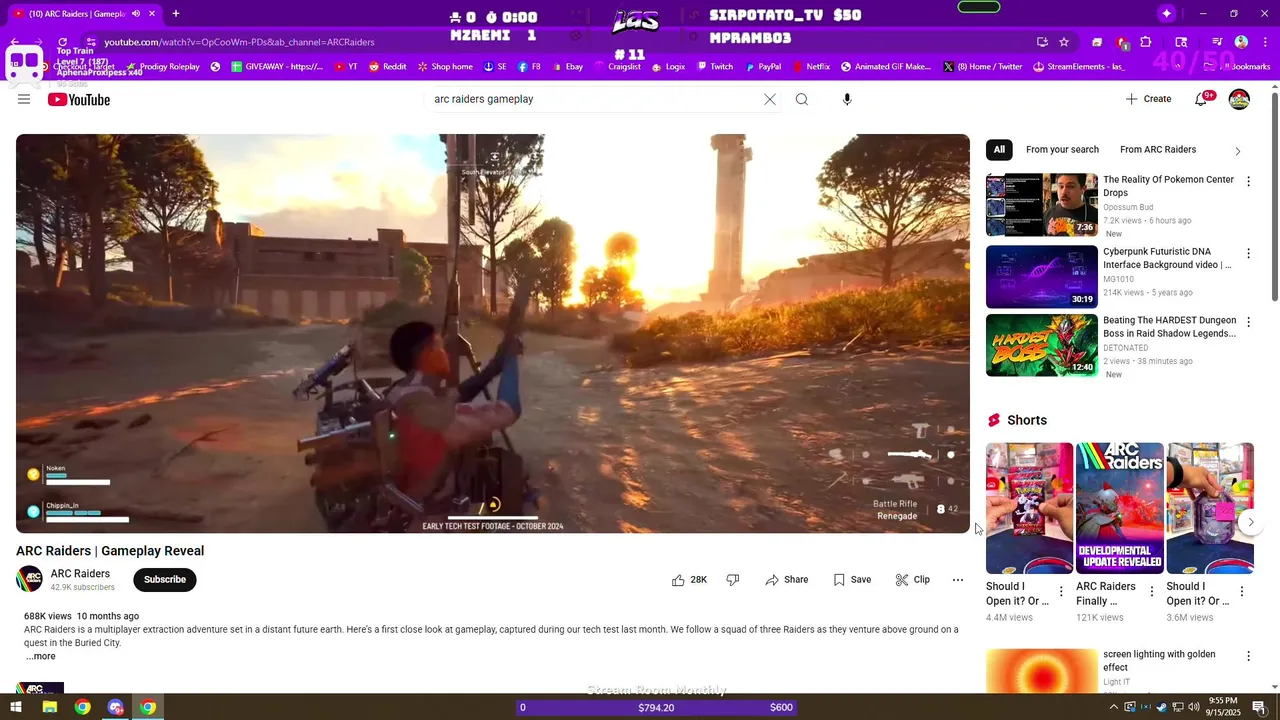Show hidden system tray icons

[1114, 707]
